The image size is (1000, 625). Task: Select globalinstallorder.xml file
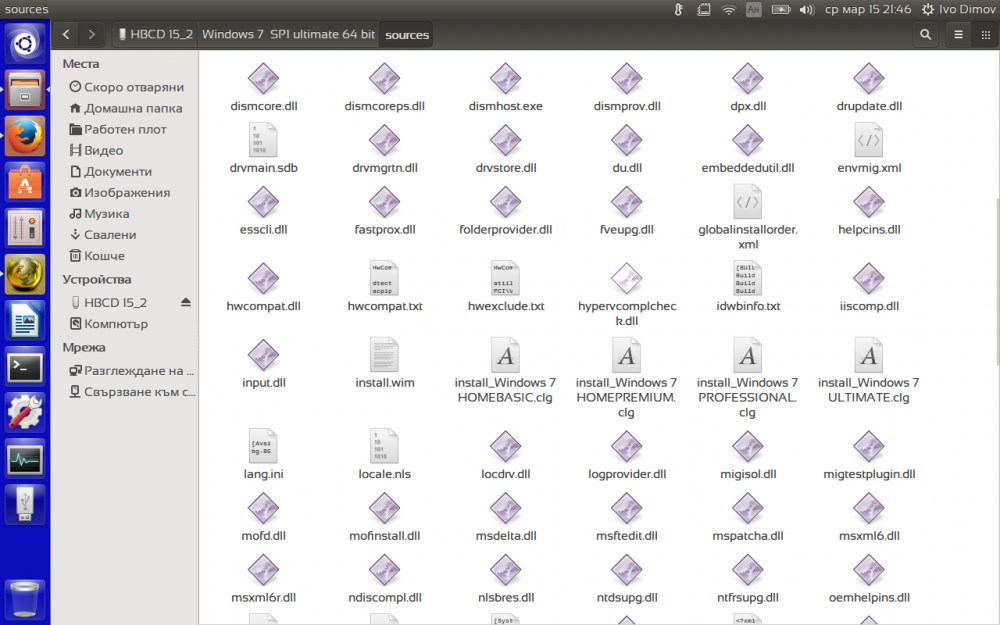coord(747,218)
